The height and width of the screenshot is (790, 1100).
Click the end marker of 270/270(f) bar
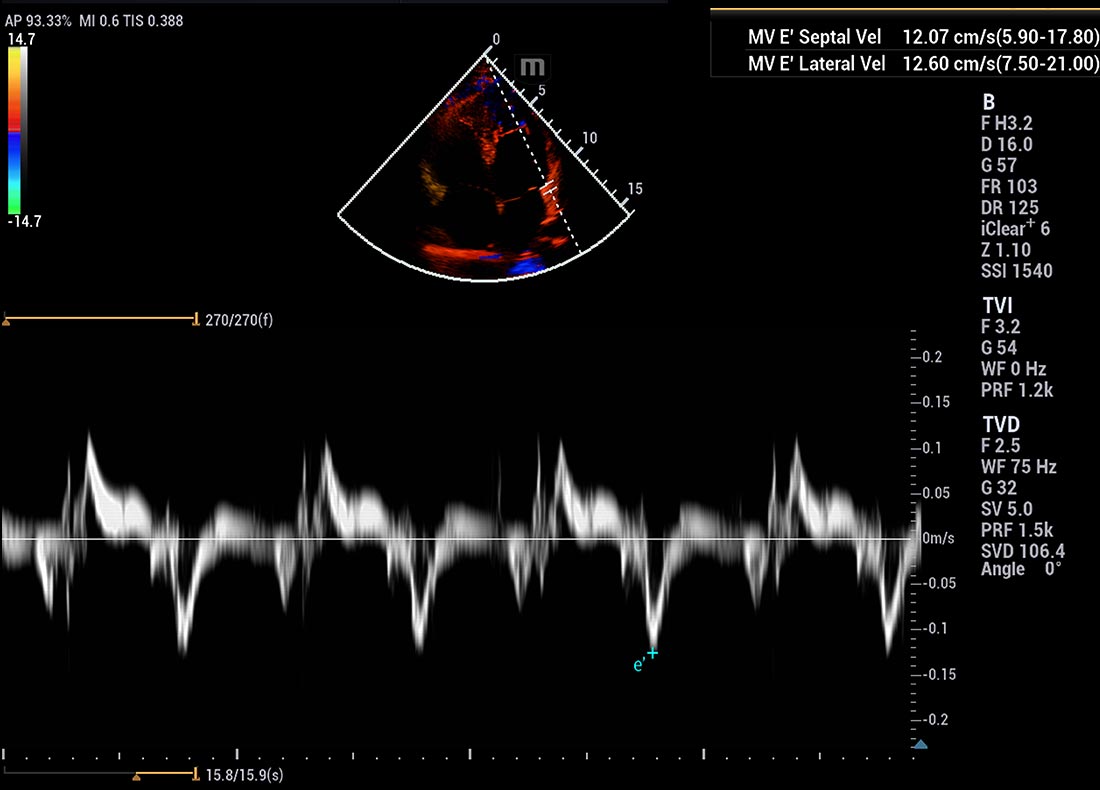195,320
